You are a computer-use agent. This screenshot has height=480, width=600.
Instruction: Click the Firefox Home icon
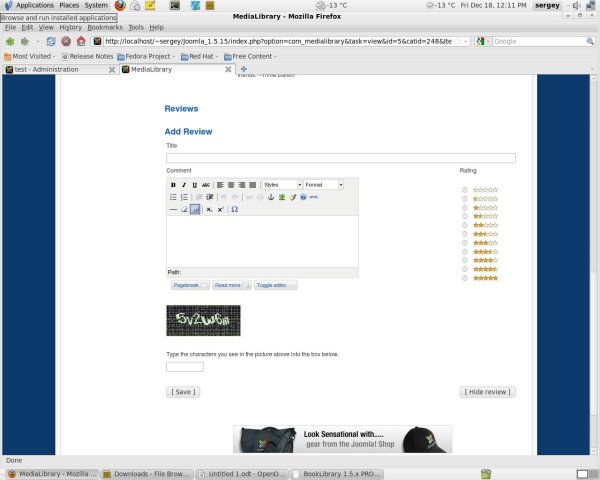[x=81, y=41]
